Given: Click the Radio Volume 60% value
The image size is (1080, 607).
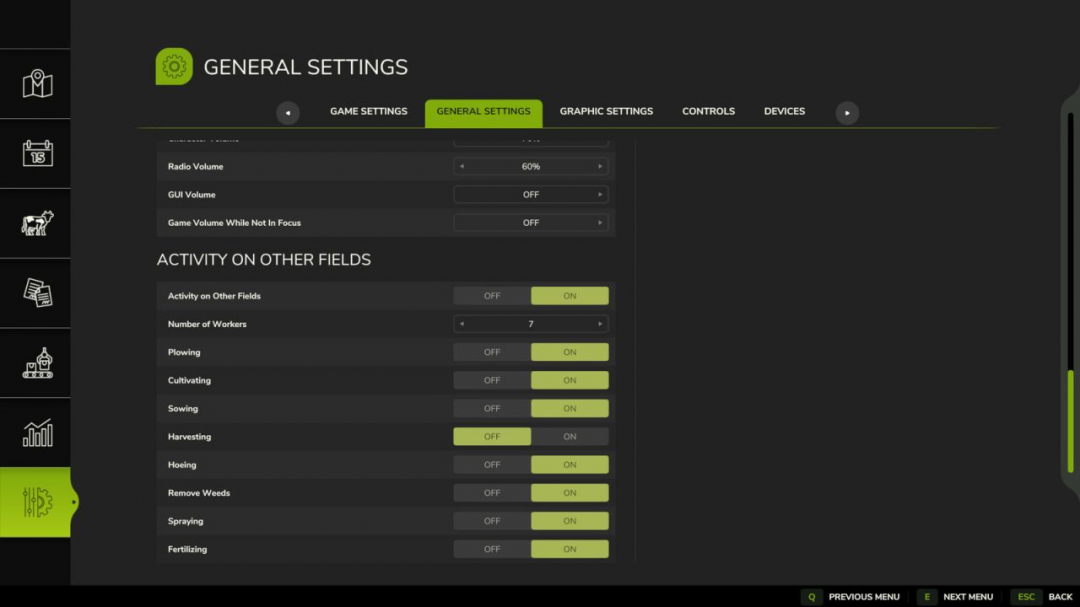Looking at the screenshot, I should tap(530, 167).
